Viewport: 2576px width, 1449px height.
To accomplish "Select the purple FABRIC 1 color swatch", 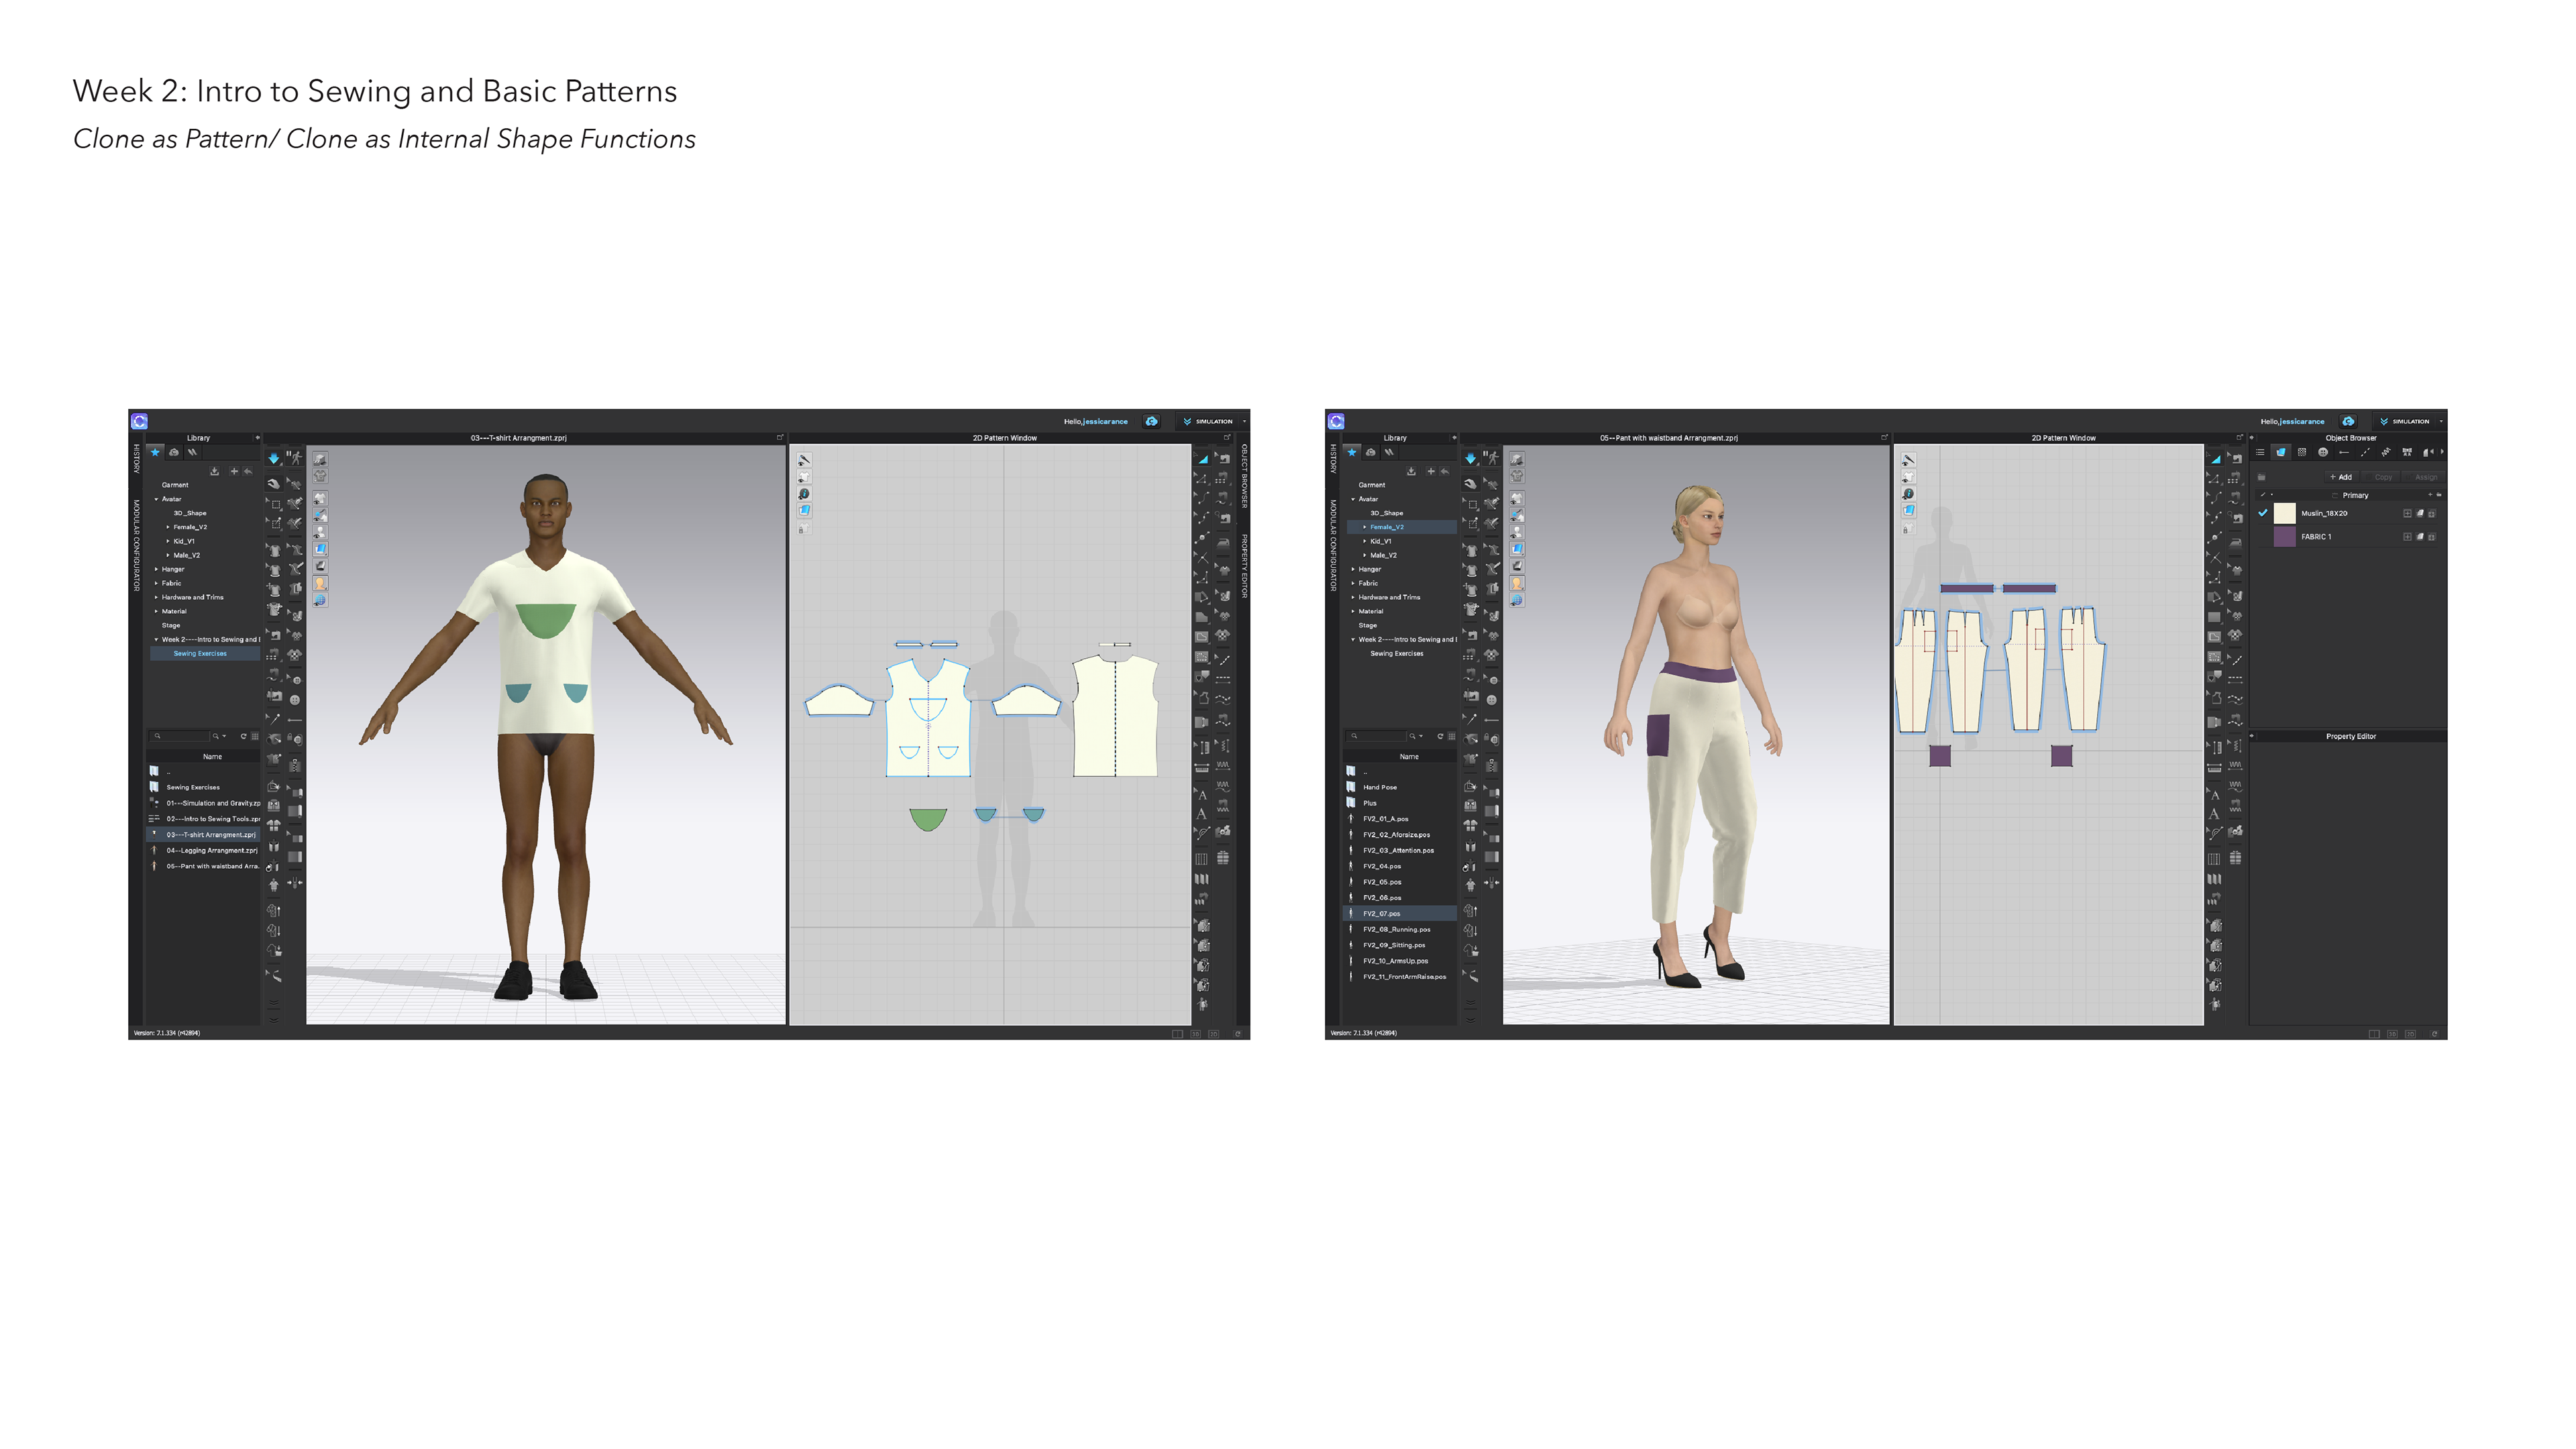I will pos(2285,537).
